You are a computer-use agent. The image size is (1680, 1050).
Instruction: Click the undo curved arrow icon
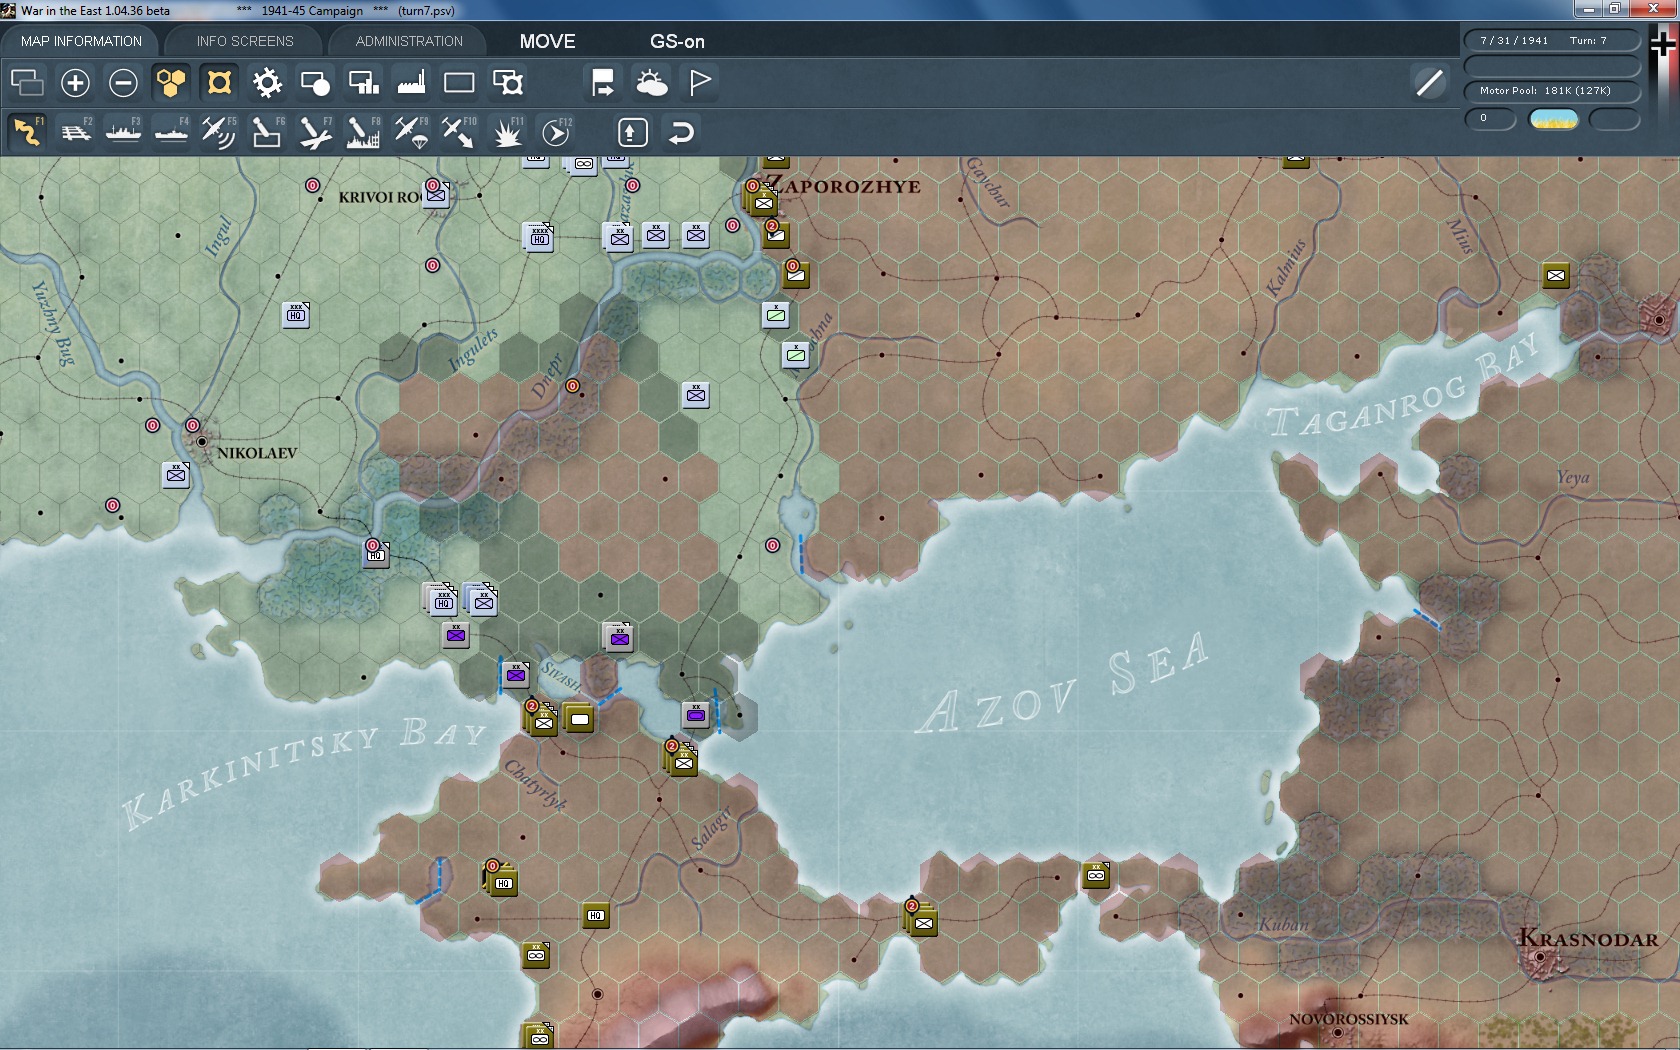(x=681, y=132)
